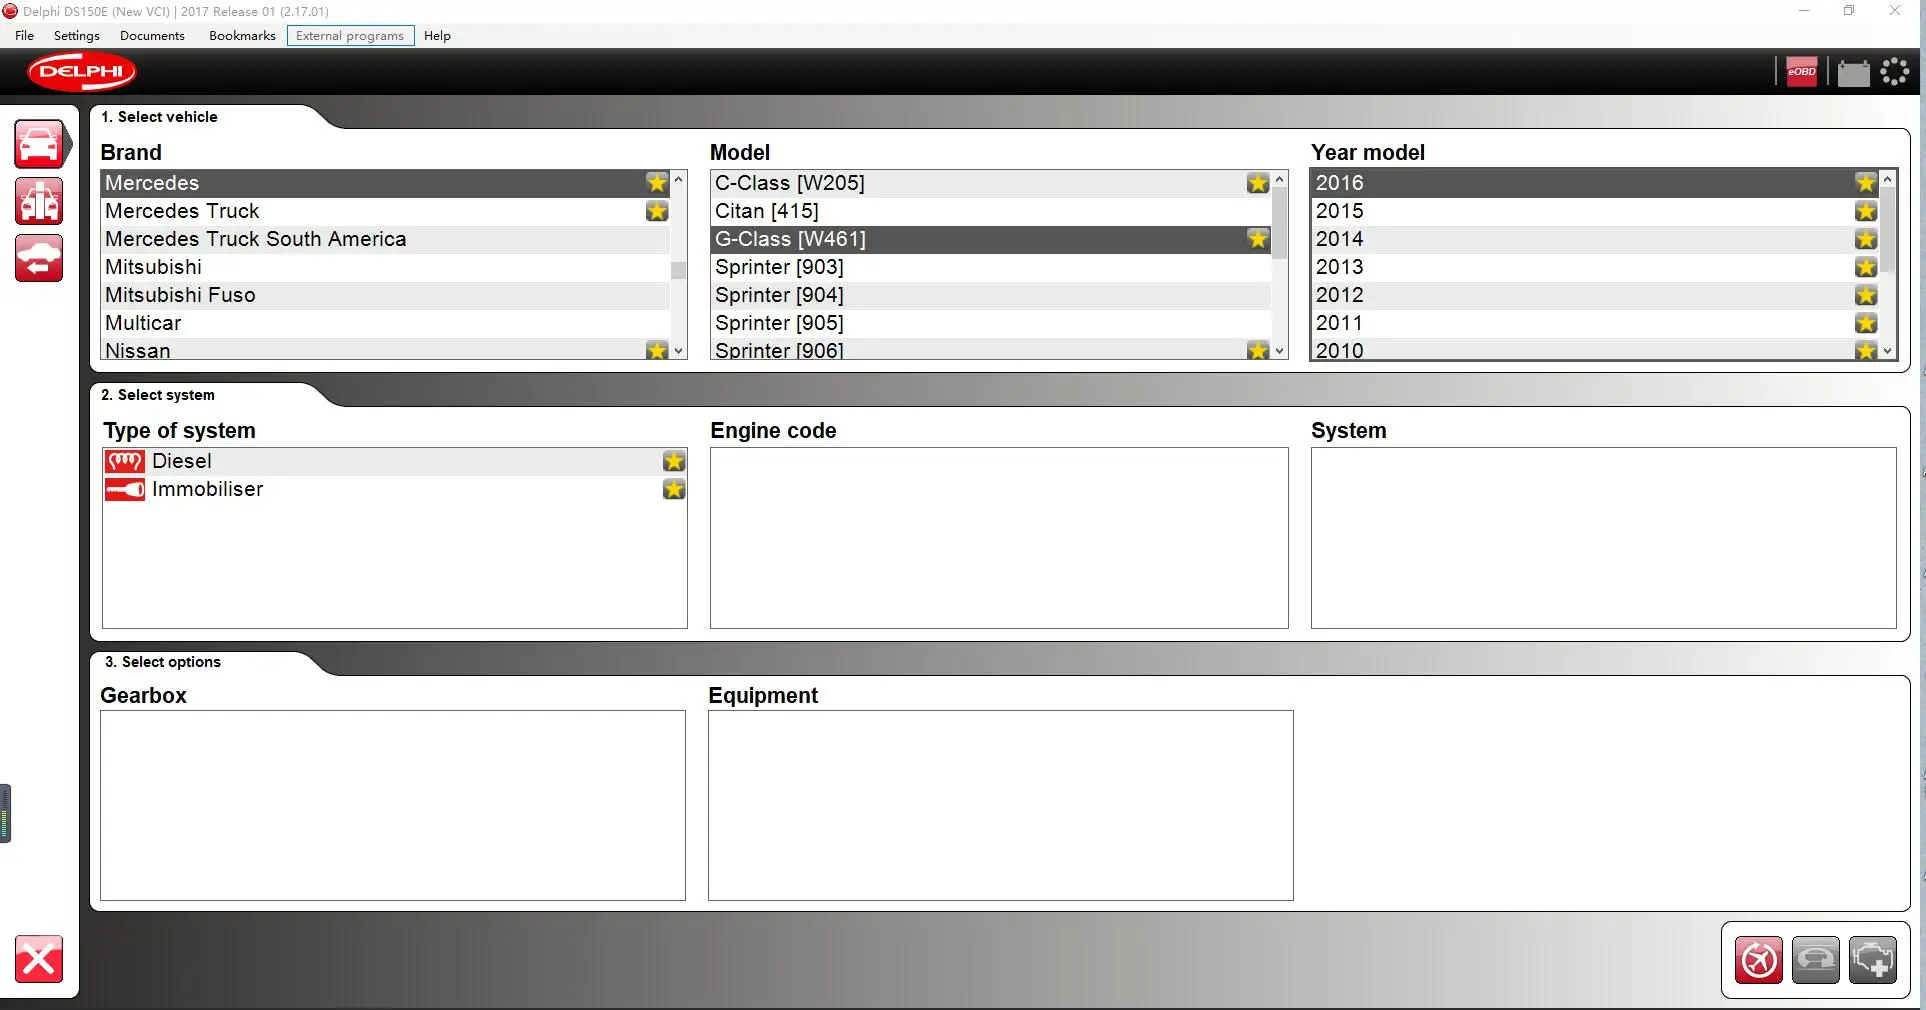The height and width of the screenshot is (1010, 1926).
Task: Select Multicar in the Brand list
Action: [x=386, y=323]
